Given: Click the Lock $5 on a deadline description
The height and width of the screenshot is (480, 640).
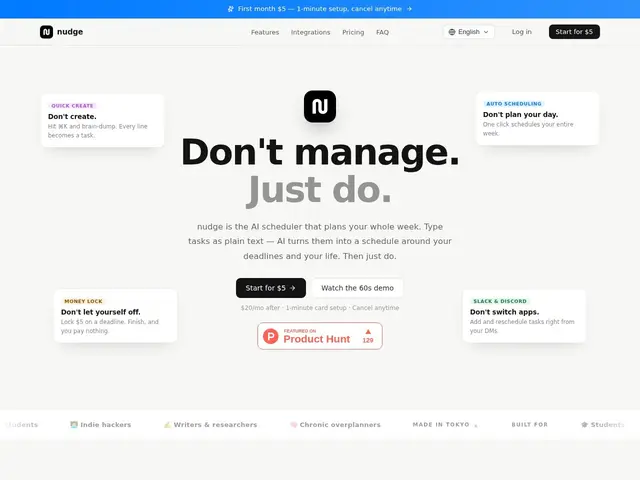Looking at the screenshot, I should point(110,326).
